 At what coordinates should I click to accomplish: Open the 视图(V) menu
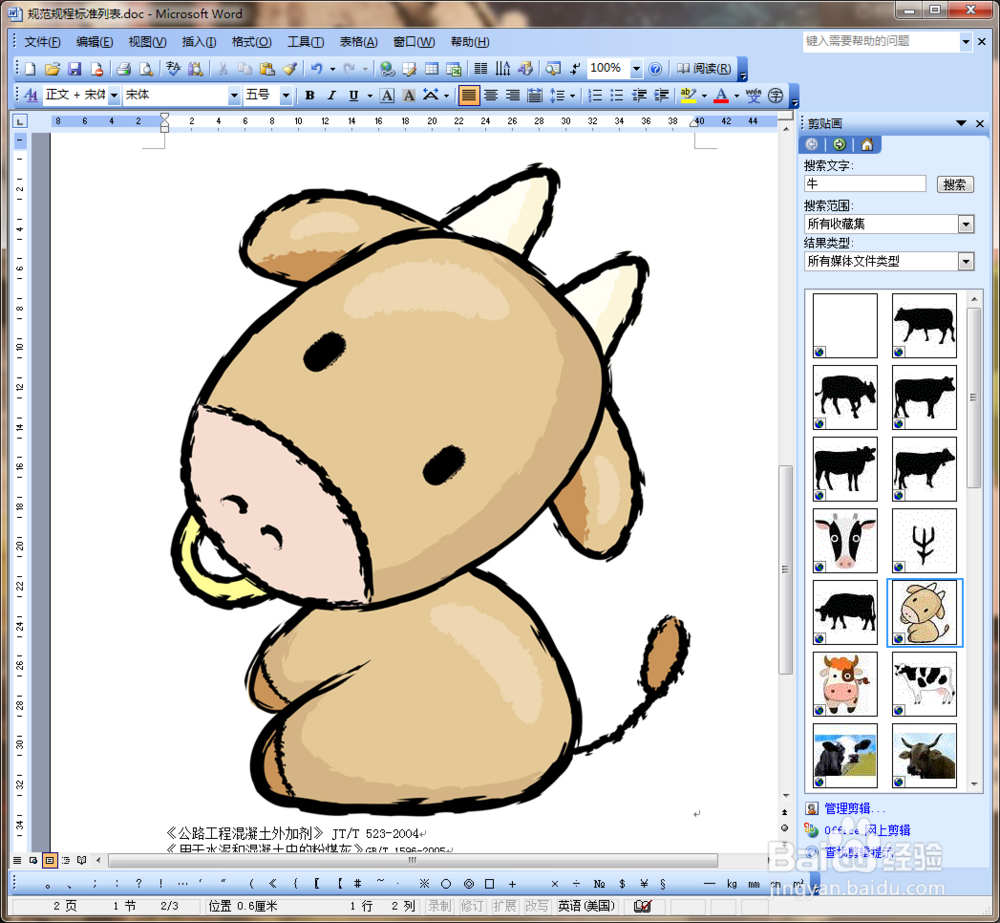(147, 42)
